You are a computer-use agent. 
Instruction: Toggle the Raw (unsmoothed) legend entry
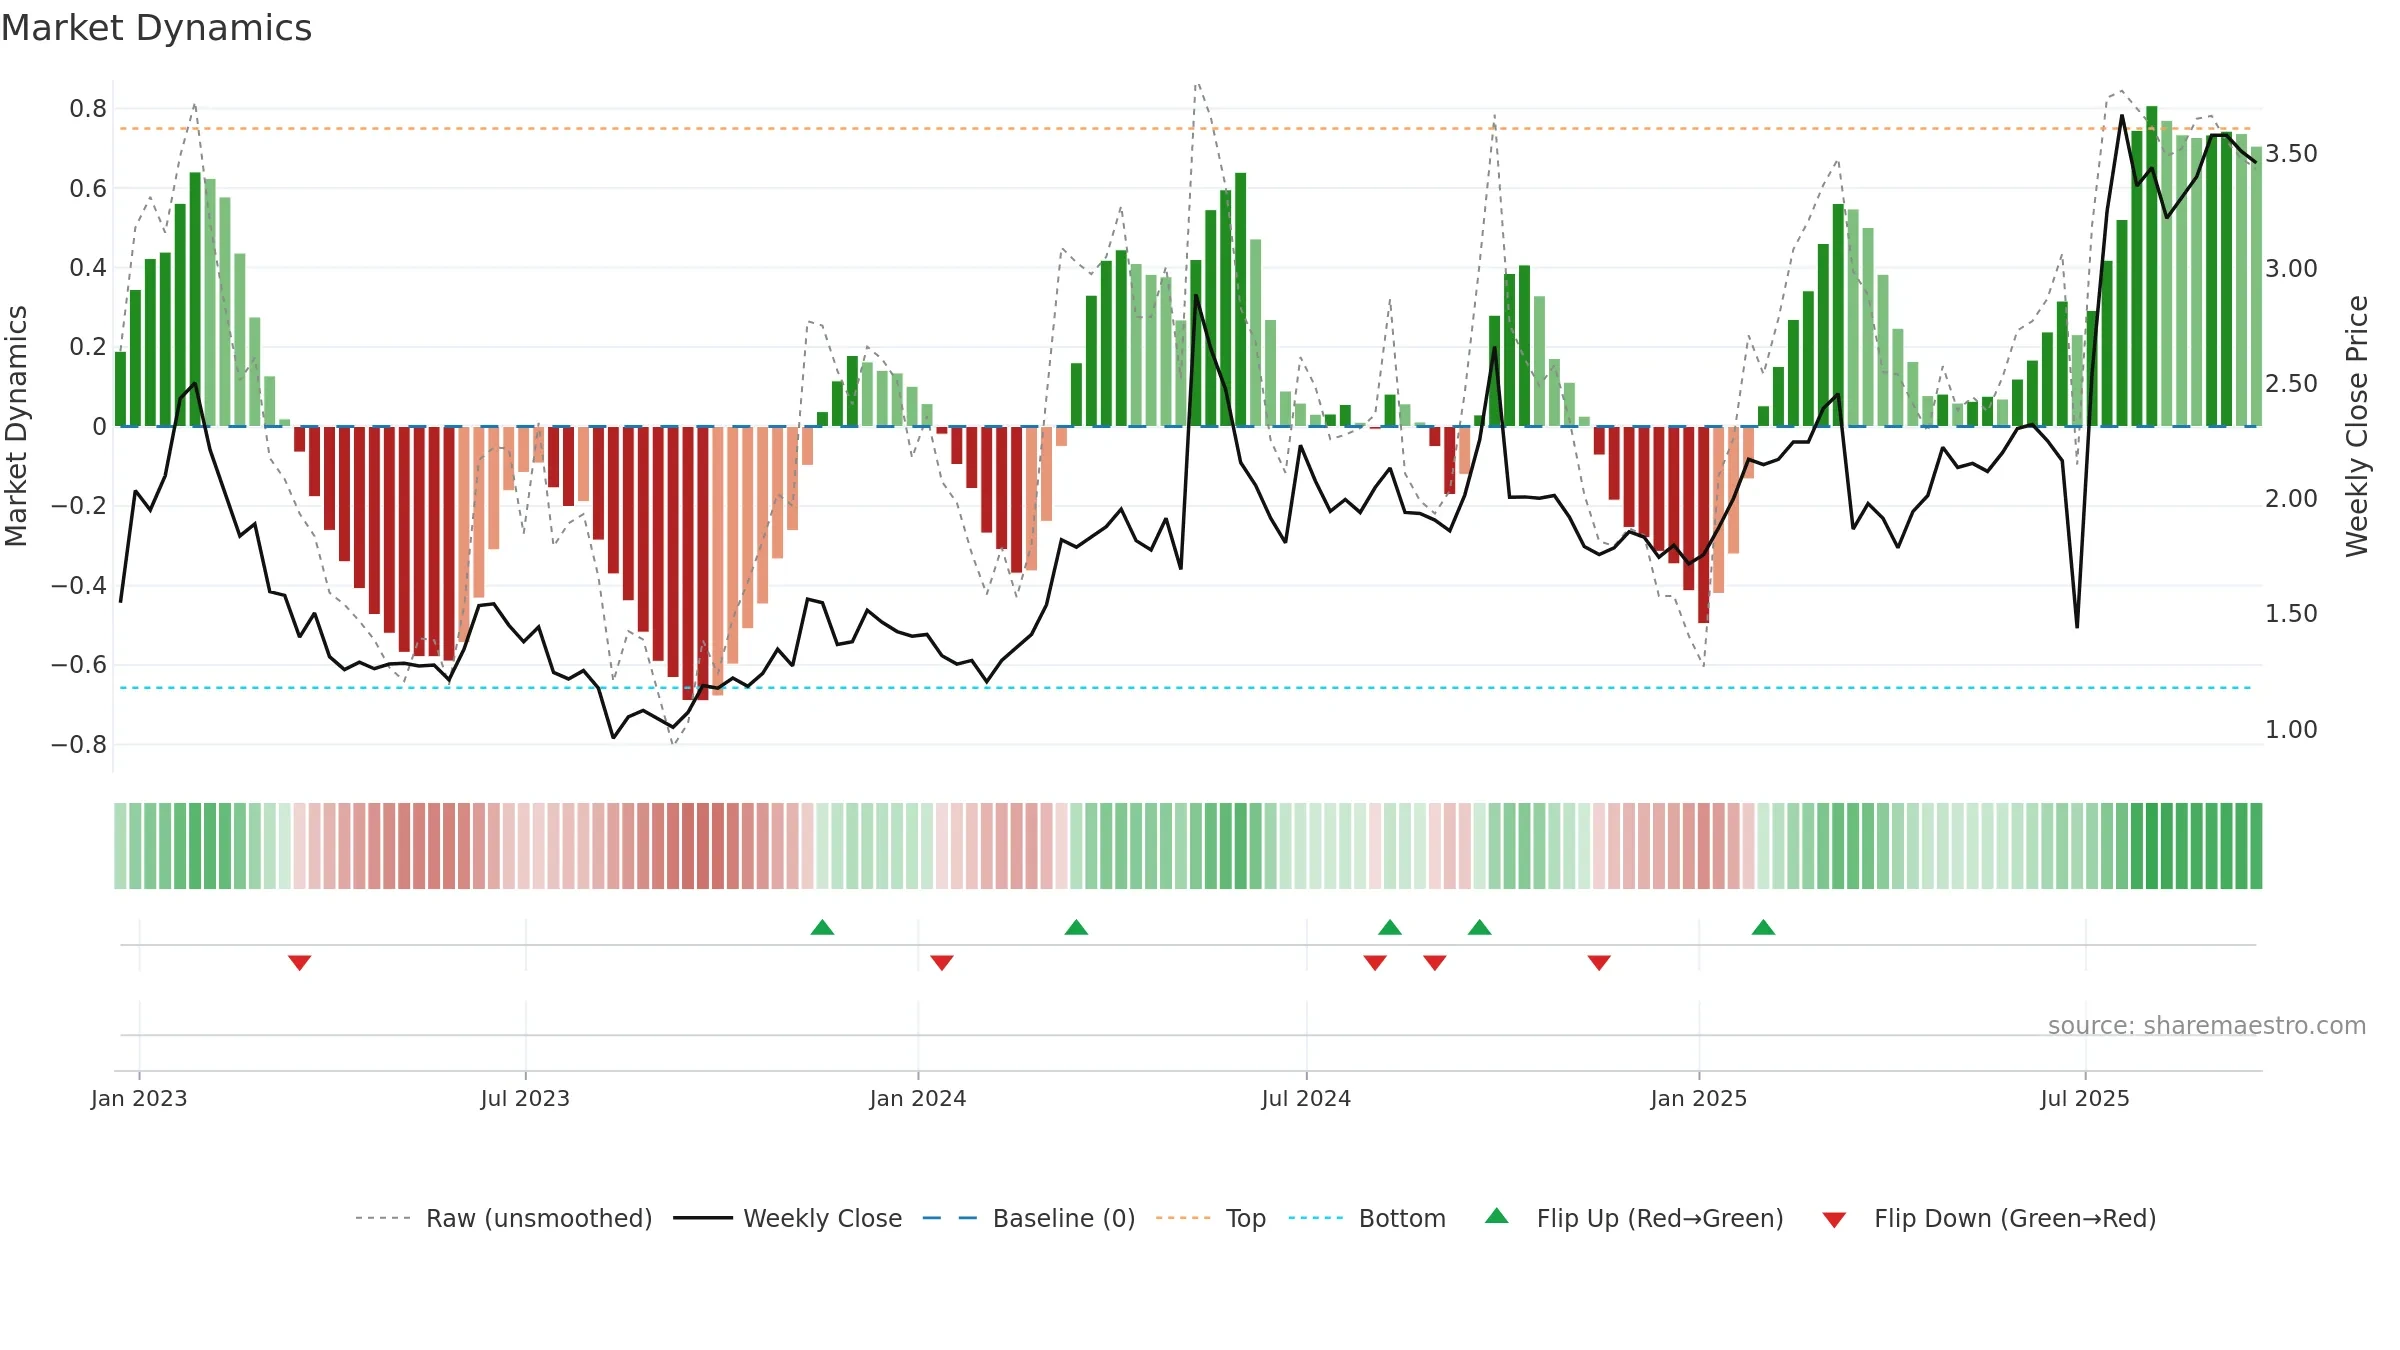coord(504,1218)
